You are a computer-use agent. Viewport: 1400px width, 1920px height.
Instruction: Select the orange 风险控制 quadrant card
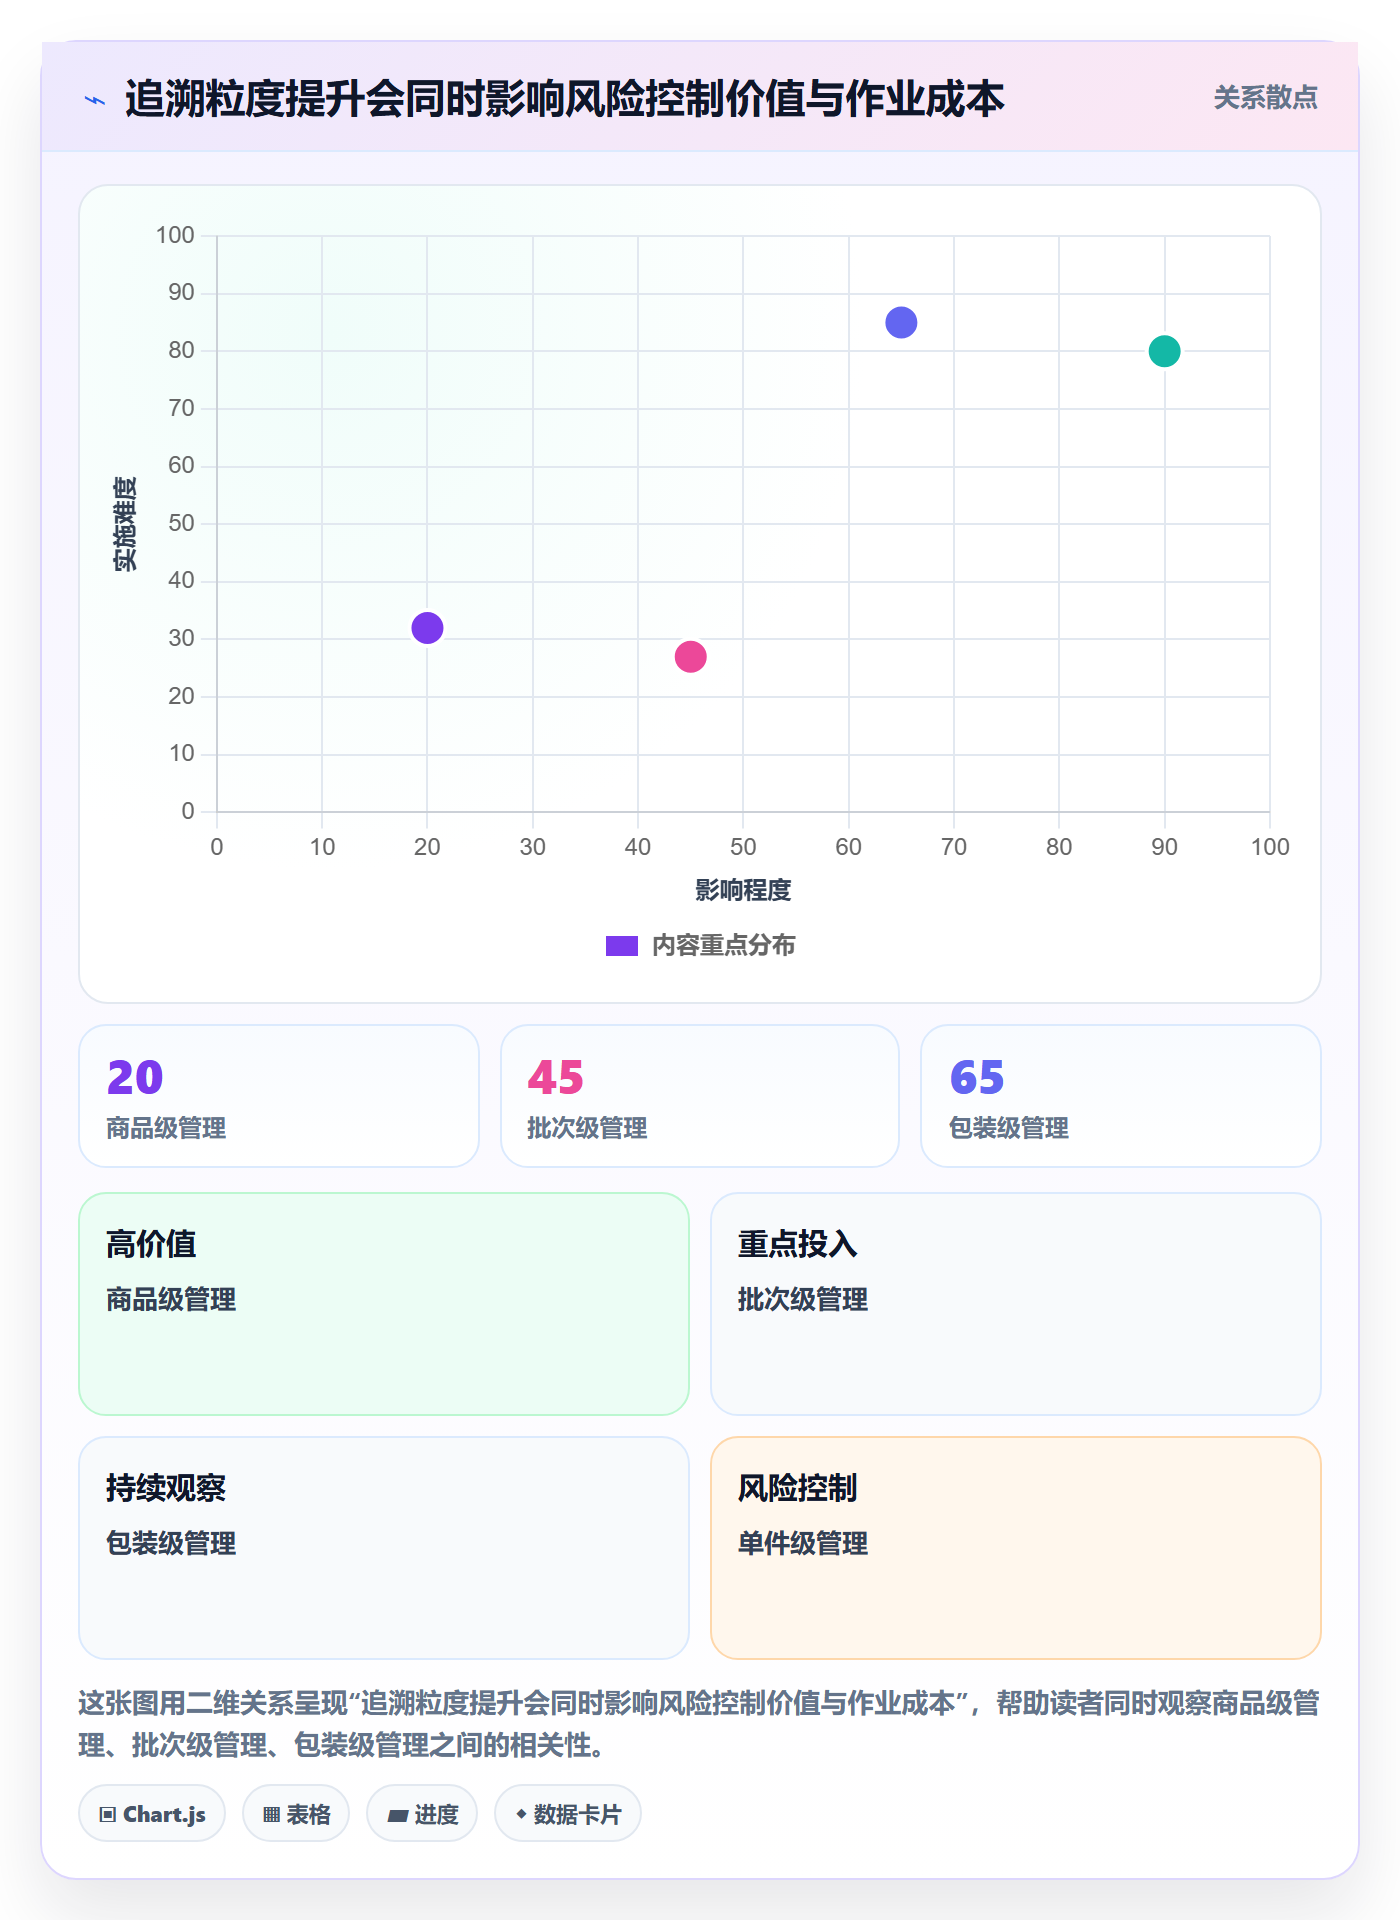point(1016,1548)
